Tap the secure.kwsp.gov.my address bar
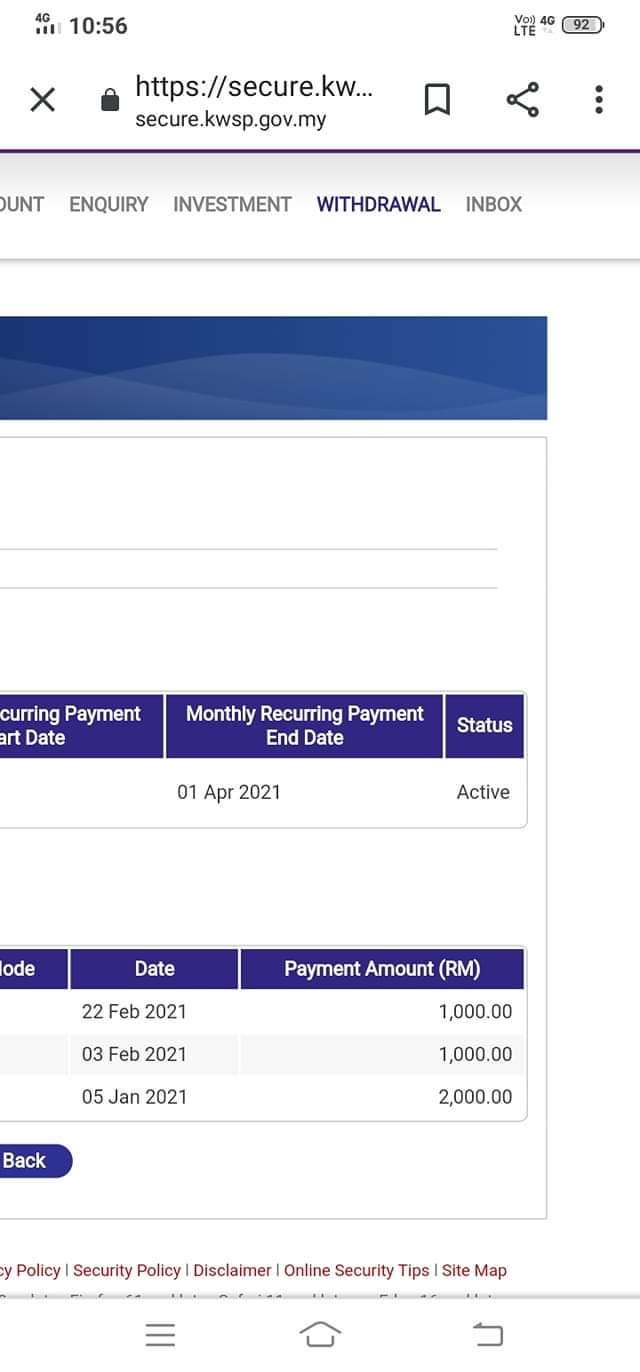The height and width of the screenshot is (1372, 640). pos(254,100)
